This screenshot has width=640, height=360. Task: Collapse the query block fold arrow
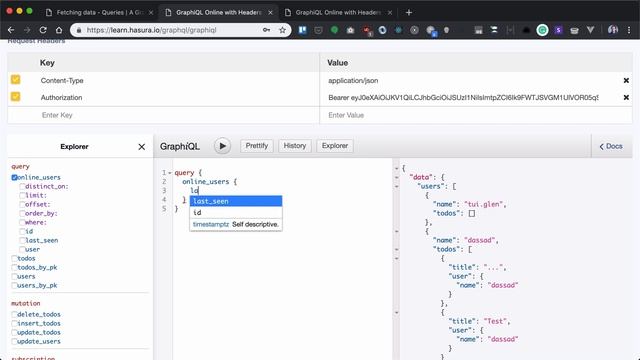tap(170, 173)
